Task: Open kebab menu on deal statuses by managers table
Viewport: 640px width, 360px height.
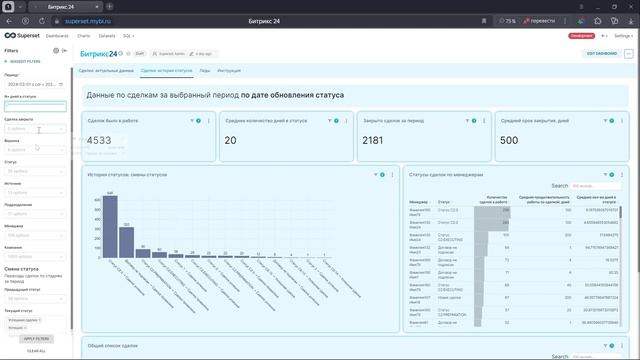Action: tap(622, 175)
